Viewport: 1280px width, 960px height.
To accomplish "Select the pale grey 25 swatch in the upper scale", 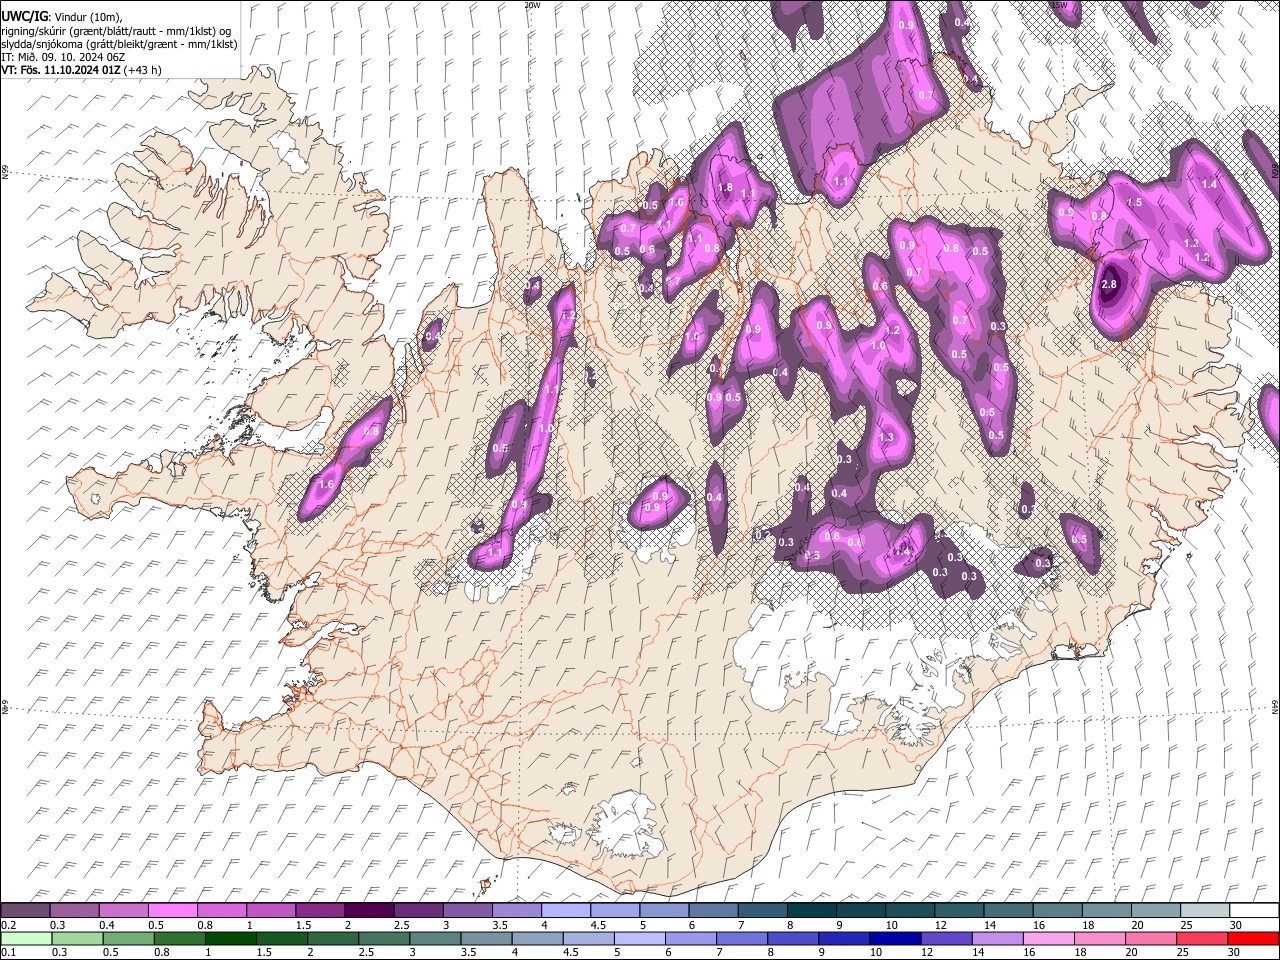I will coord(1204,911).
